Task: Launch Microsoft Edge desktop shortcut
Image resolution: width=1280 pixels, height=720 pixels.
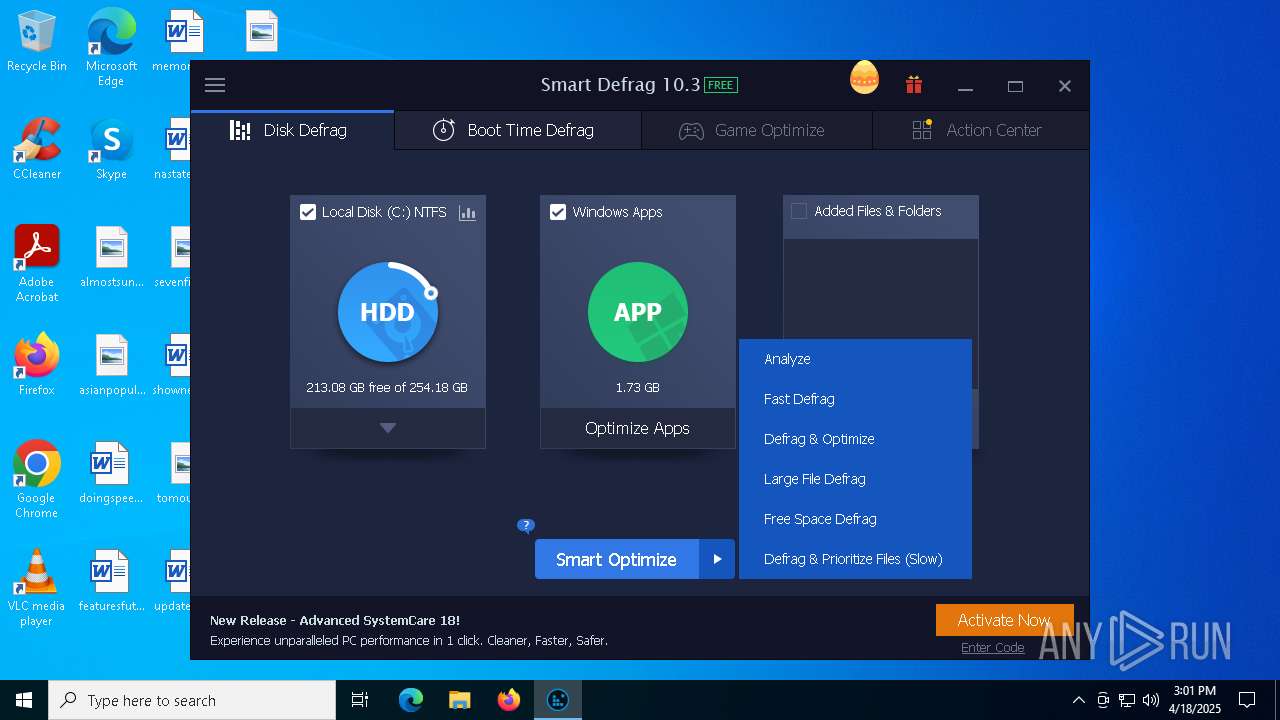Action: click(x=111, y=47)
